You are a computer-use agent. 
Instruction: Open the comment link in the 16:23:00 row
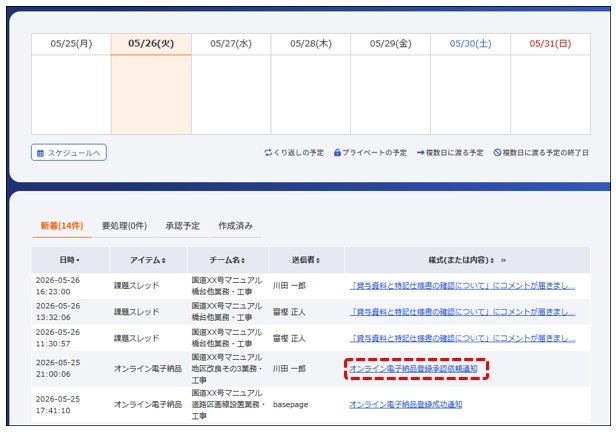462,286
